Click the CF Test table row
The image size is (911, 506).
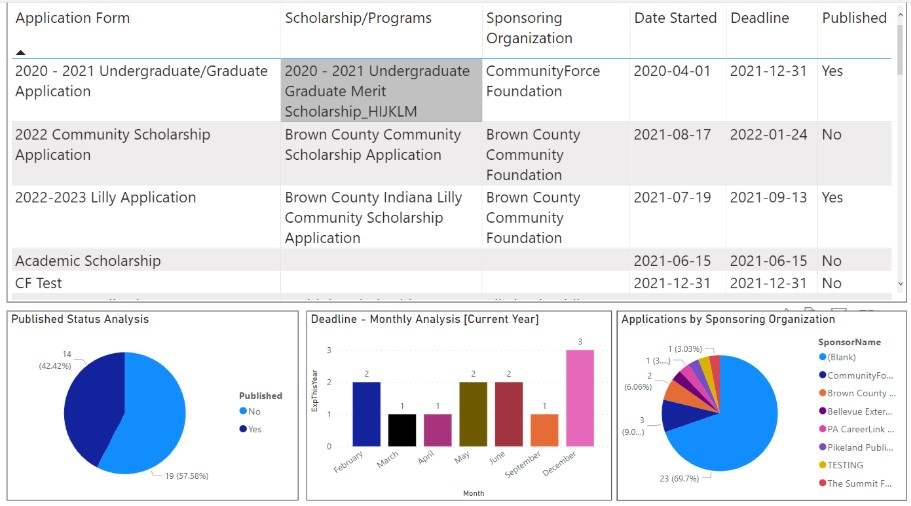pyautogui.click(x=38, y=283)
